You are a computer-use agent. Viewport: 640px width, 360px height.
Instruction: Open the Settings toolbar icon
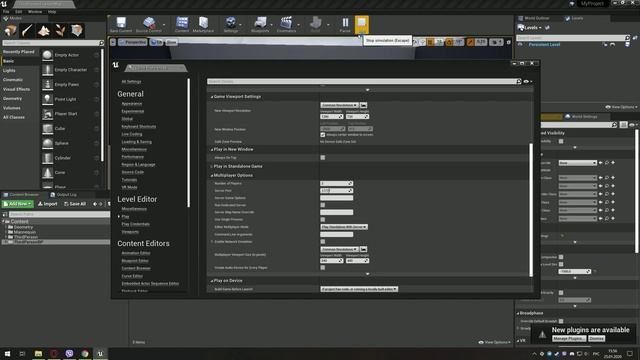[x=231, y=24]
